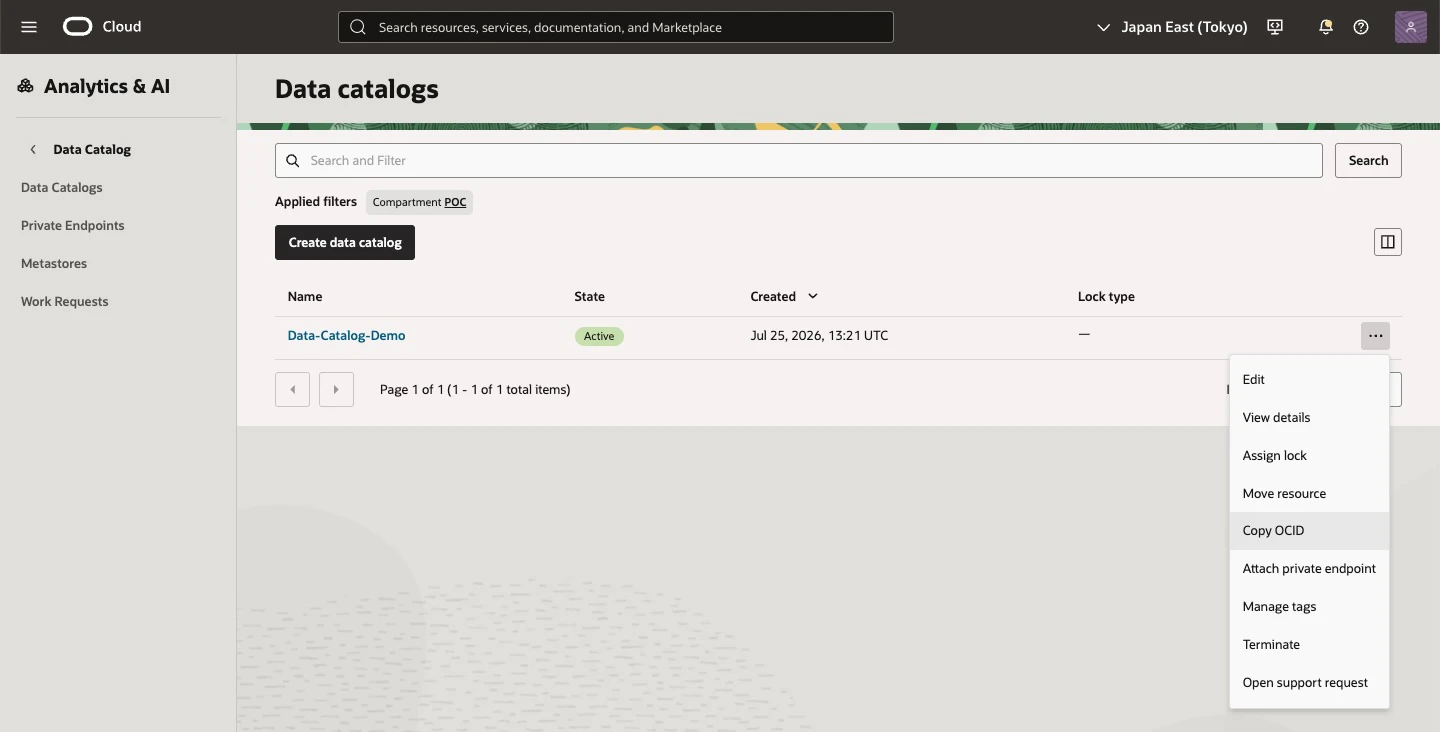Open Manage tags from the menu
Screen dimensions: 1440x732
click(1309, 607)
